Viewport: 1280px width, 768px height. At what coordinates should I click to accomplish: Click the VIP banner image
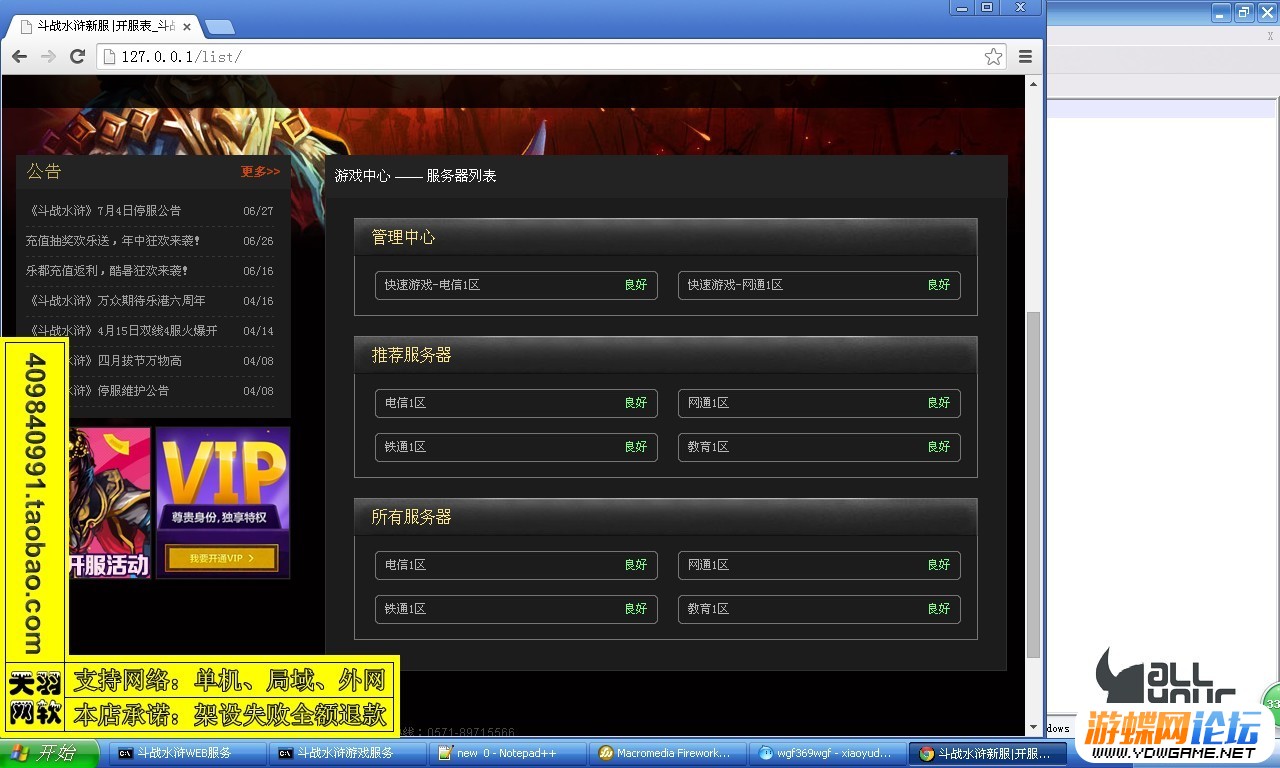click(222, 503)
